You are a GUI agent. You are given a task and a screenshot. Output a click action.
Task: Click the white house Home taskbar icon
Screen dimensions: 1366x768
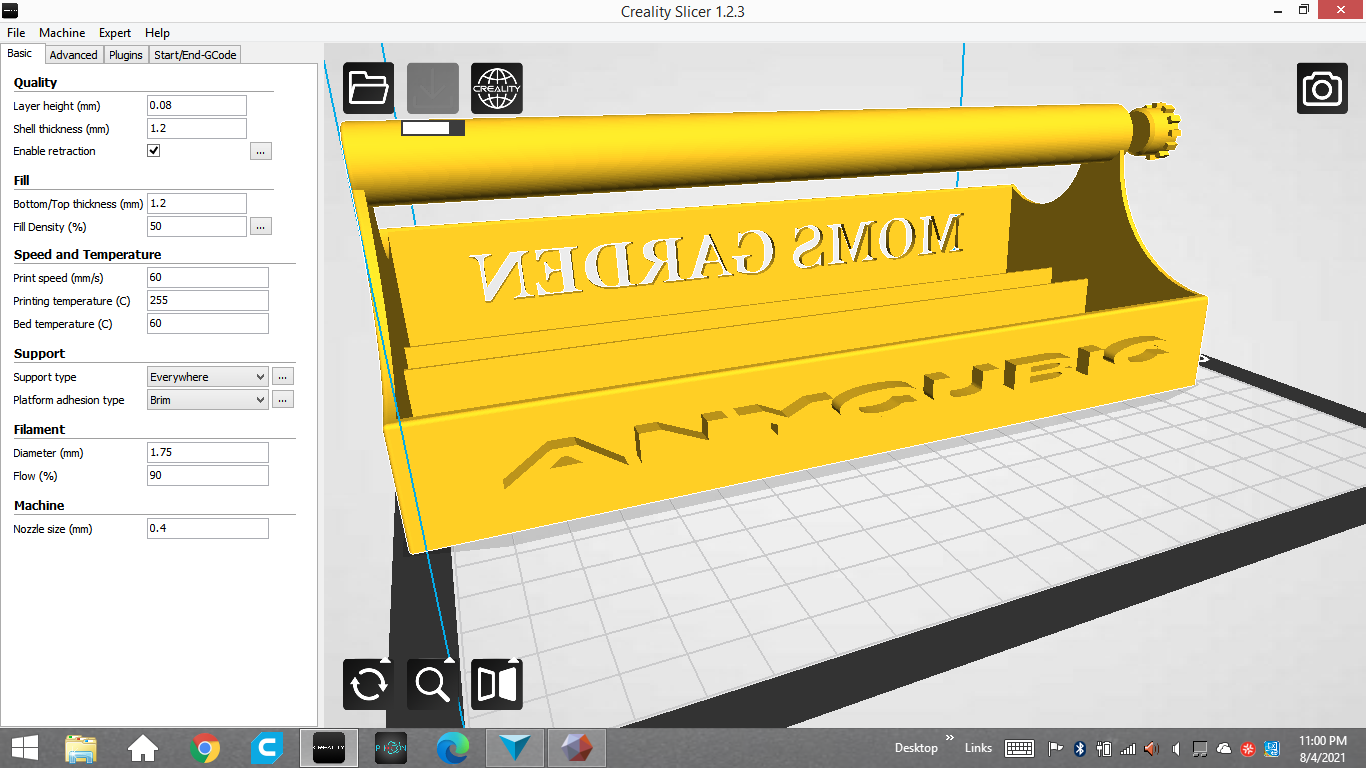(x=143, y=748)
